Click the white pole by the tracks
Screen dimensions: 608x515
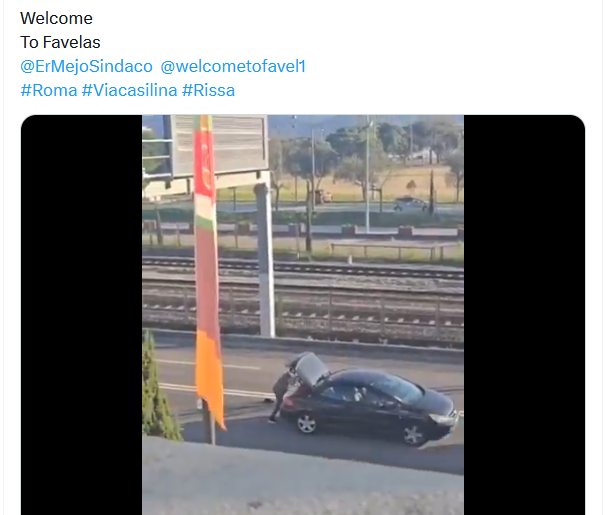[265, 260]
